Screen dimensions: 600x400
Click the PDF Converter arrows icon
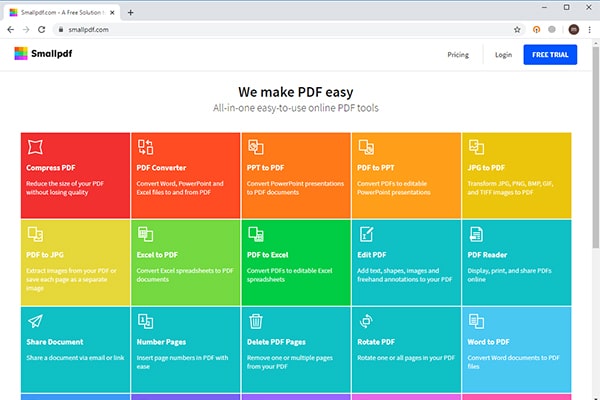[x=145, y=147]
